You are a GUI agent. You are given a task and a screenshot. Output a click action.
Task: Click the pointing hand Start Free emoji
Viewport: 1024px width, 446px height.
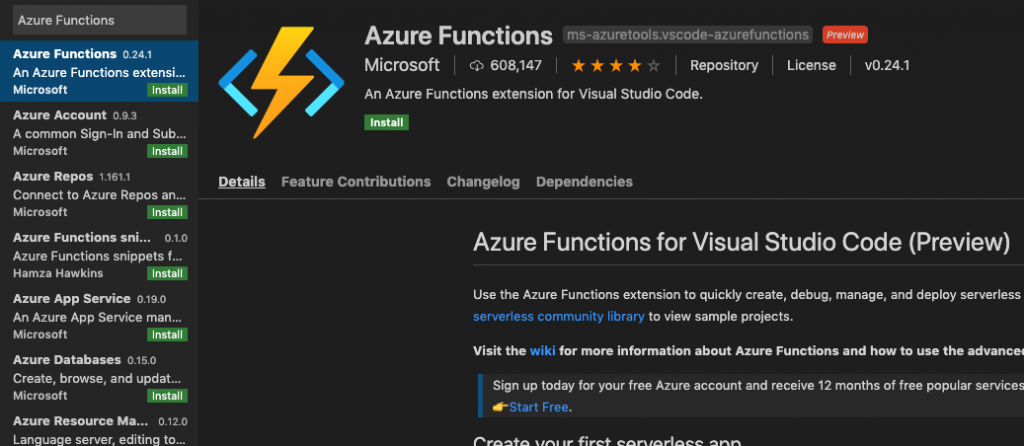click(501, 407)
